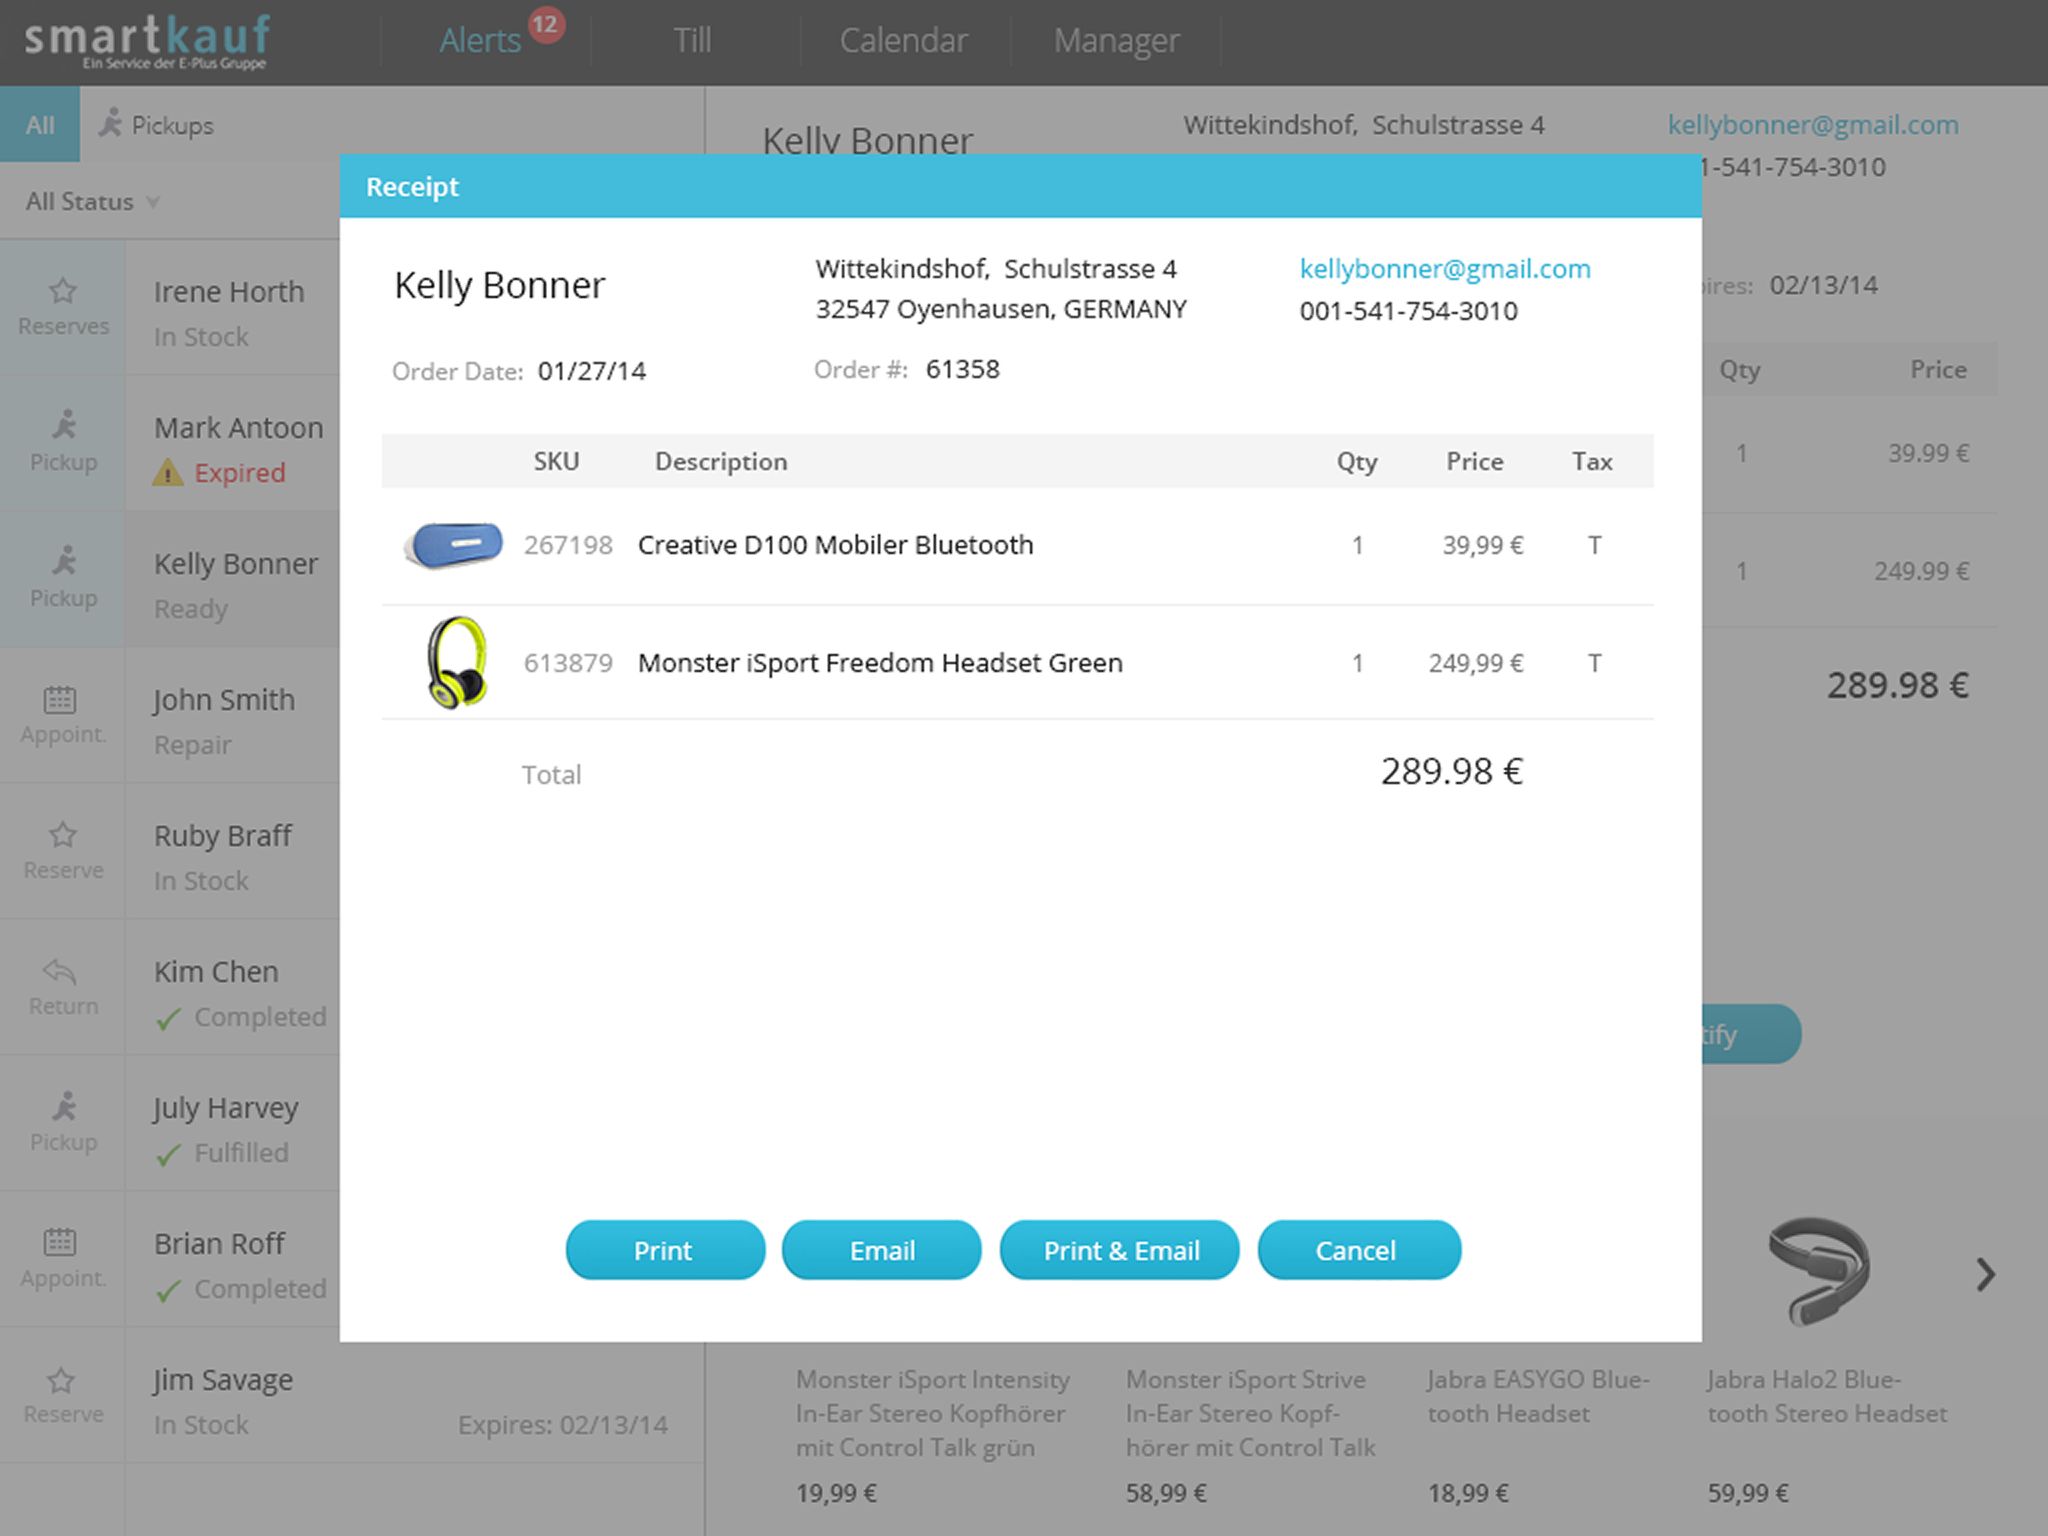
Task: Click Return arrow icon for Kim Chen
Action: pyautogui.click(x=60, y=971)
